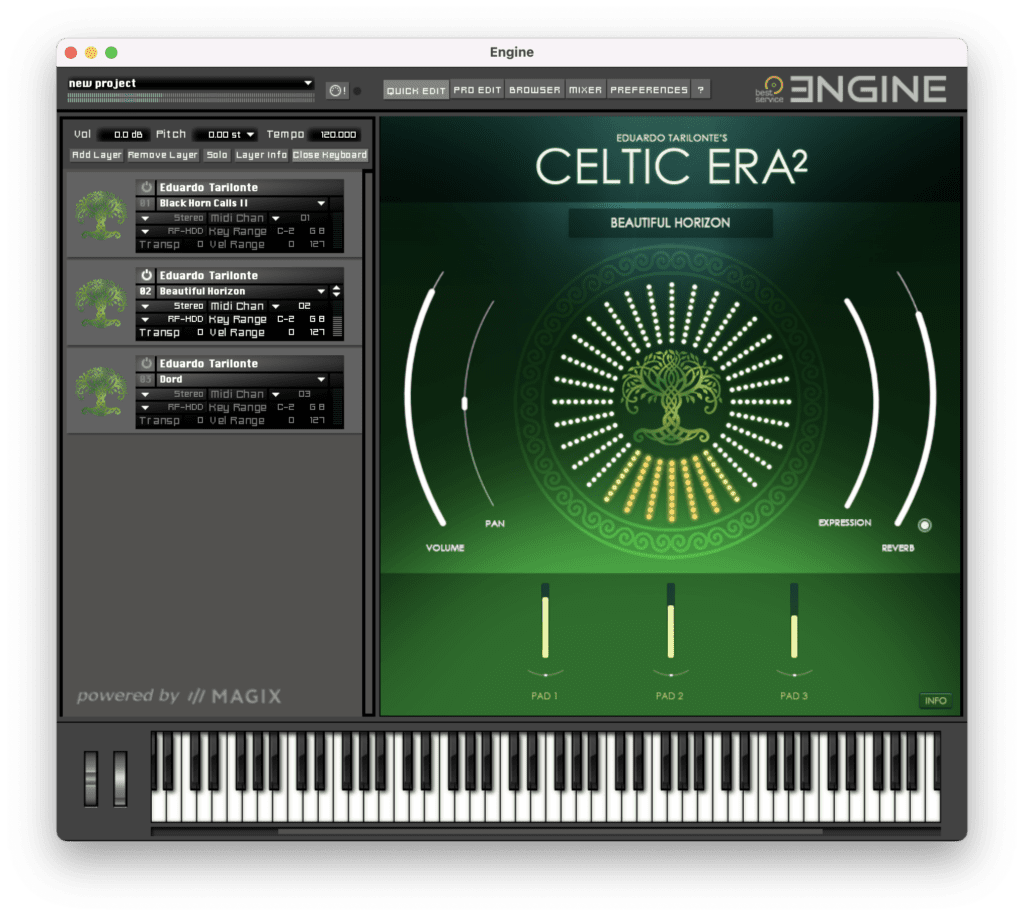Click the panic/MIDI reset icon
1024x916 pixels.
(336, 91)
